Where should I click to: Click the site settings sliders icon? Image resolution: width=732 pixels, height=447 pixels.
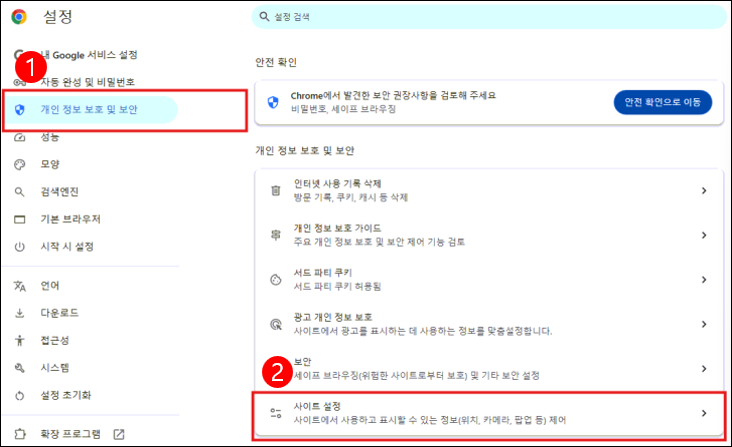coord(276,413)
